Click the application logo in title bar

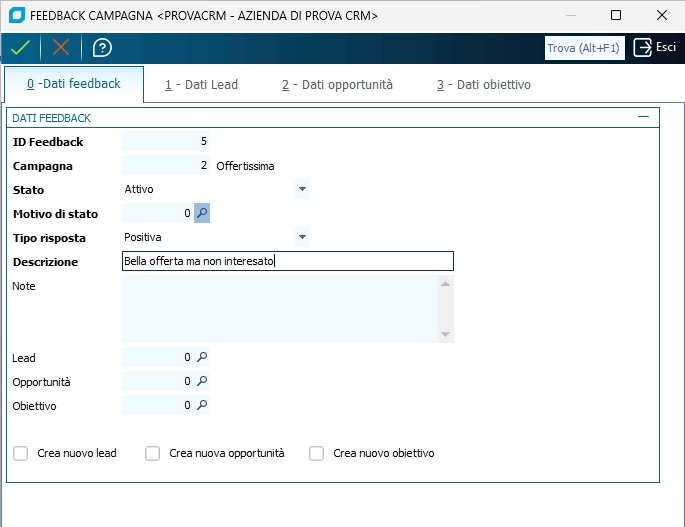[x=17, y=15]
